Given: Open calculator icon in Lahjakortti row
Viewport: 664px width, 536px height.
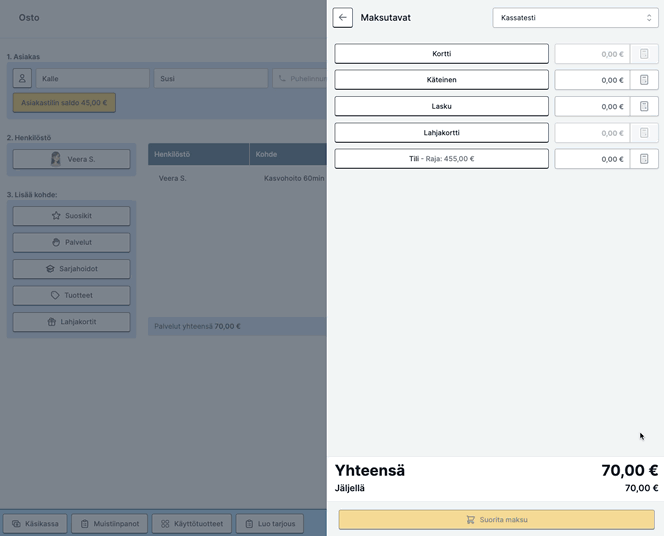Looking at the screenshot, I should (644, 133).
